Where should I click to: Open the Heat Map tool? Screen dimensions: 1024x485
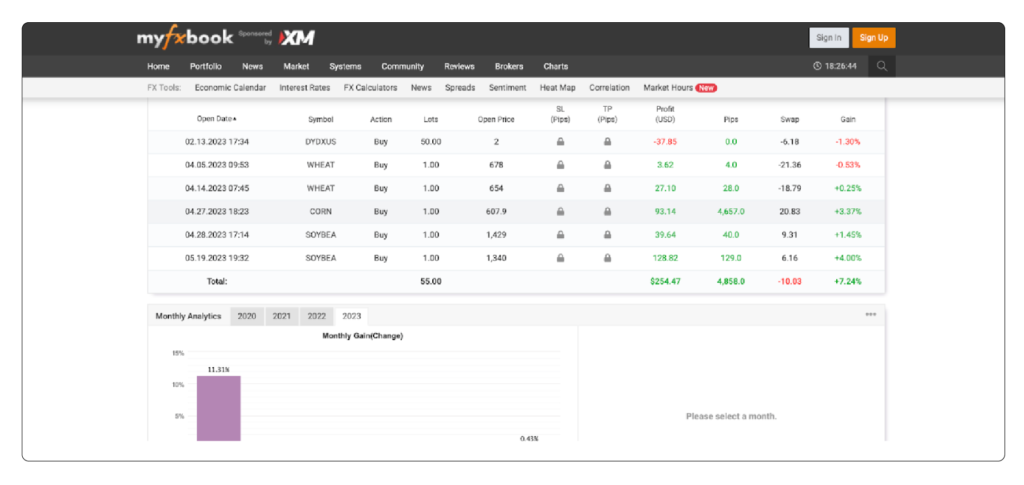click(x=557, y=88)
